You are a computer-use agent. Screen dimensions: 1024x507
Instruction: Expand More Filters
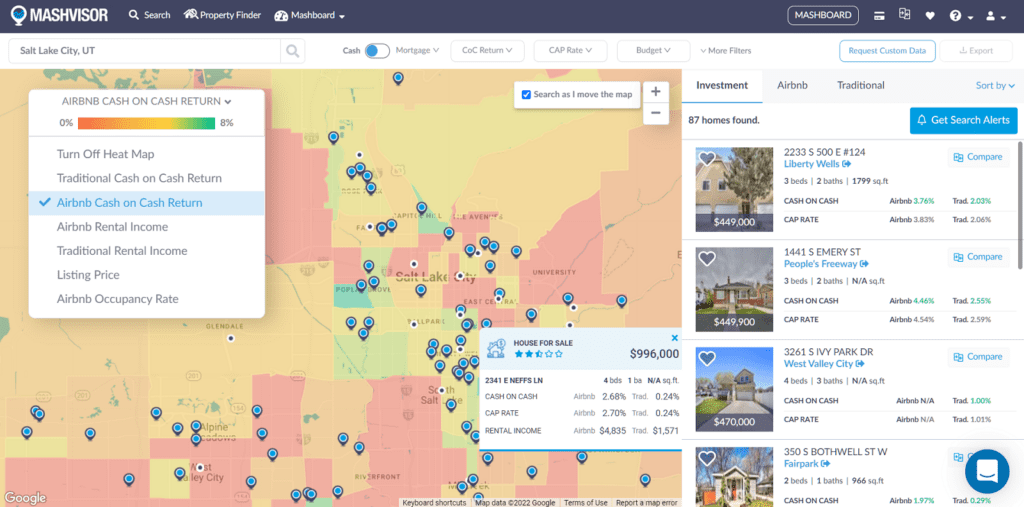[726, 50]
